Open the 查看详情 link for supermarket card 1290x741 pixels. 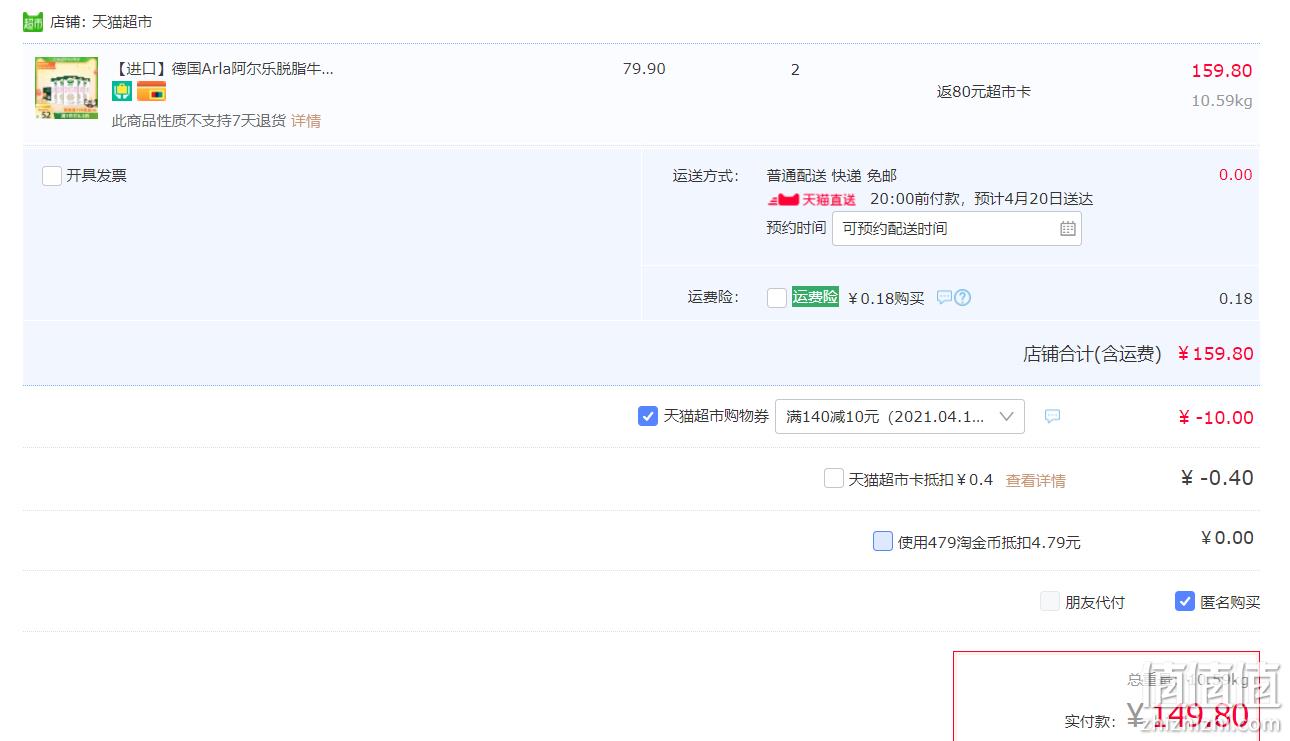click(x=1035, y=481)
